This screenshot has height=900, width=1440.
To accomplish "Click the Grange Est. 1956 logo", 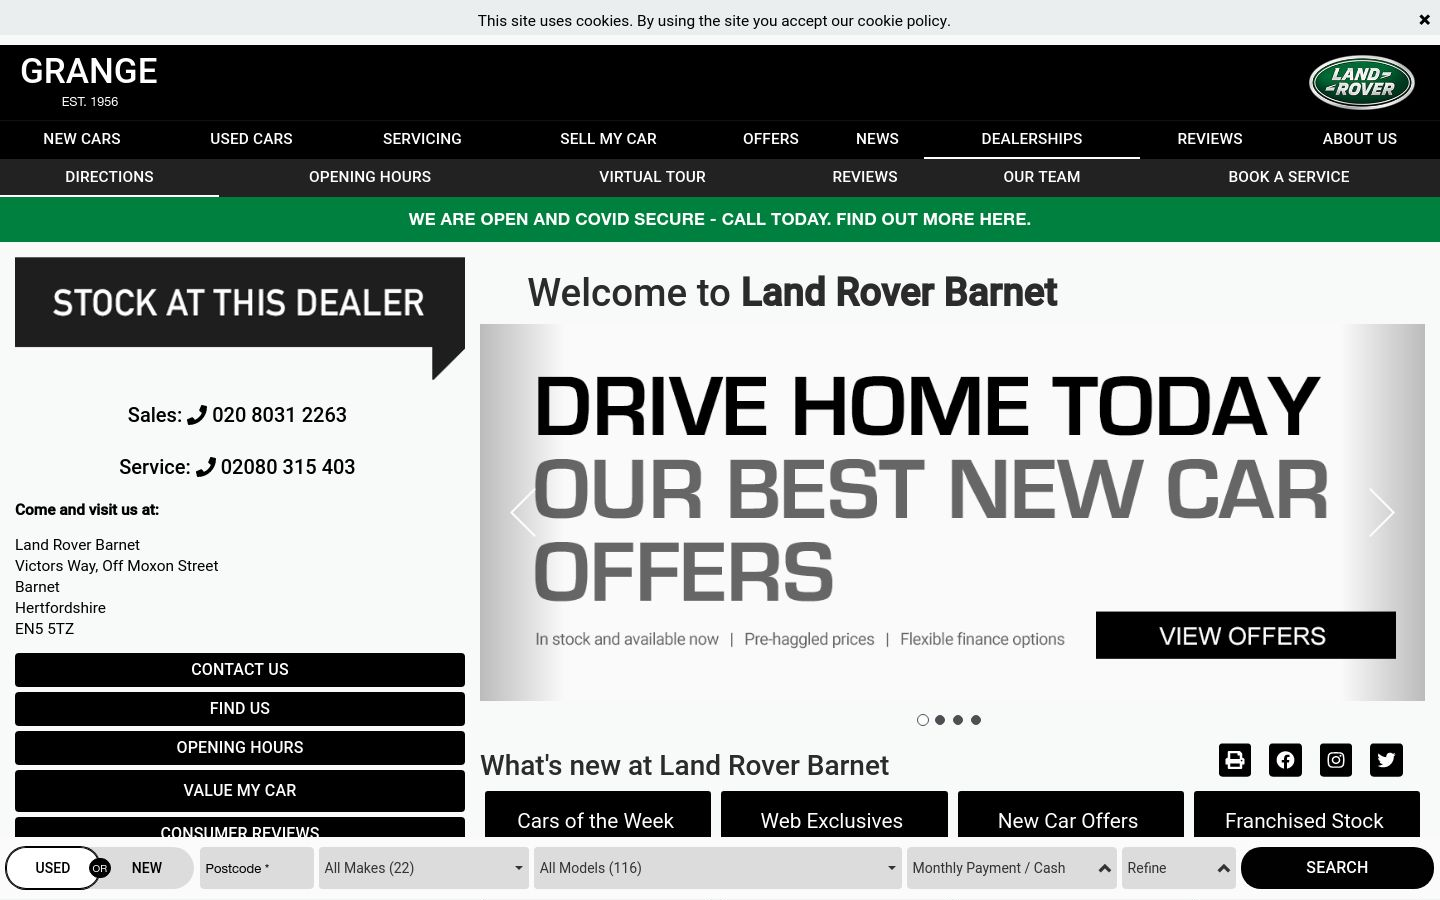I will tap(89, 82).
